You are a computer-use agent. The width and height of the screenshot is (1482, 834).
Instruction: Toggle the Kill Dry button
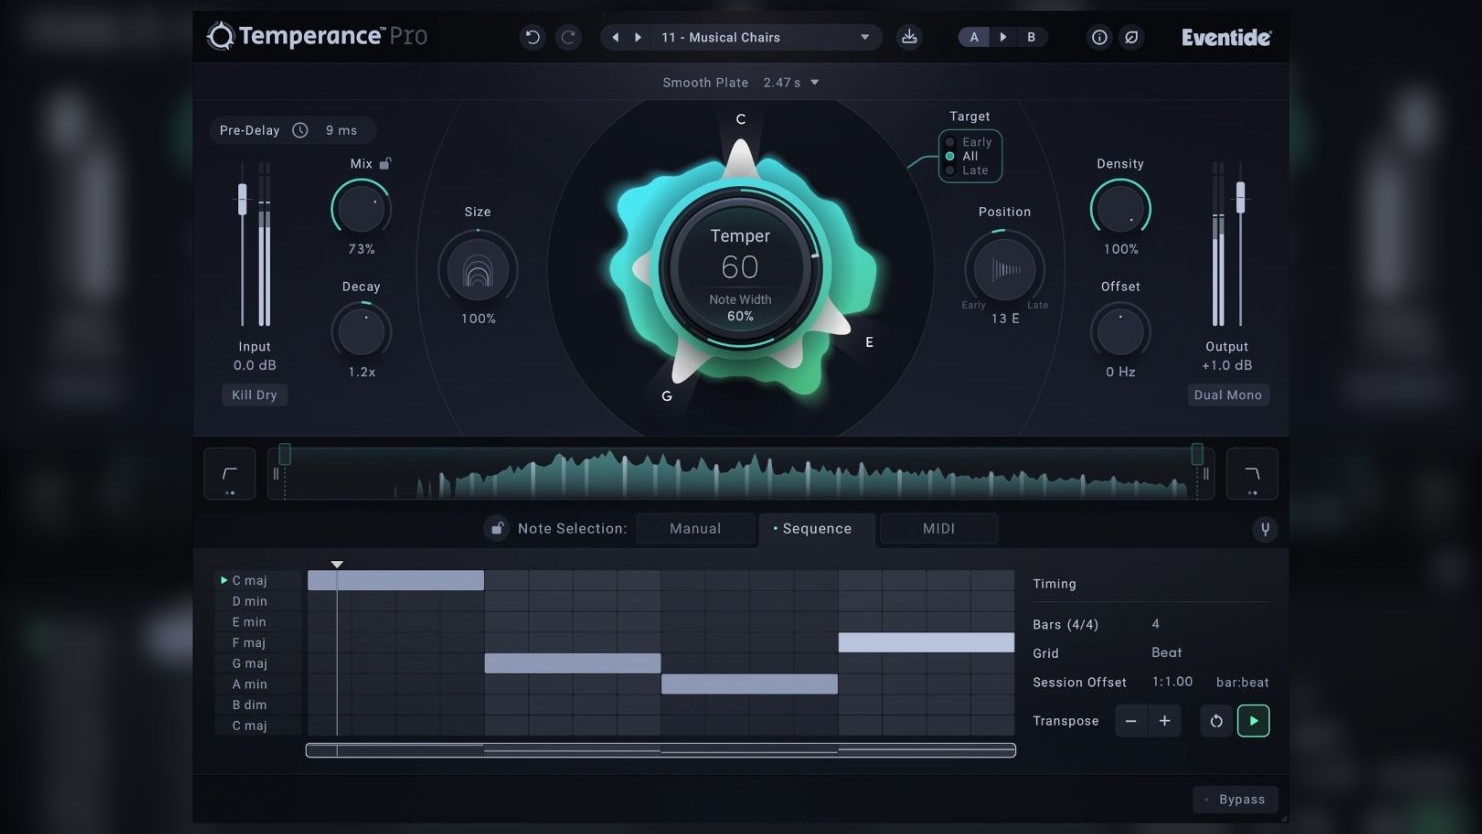coord(254,395)
